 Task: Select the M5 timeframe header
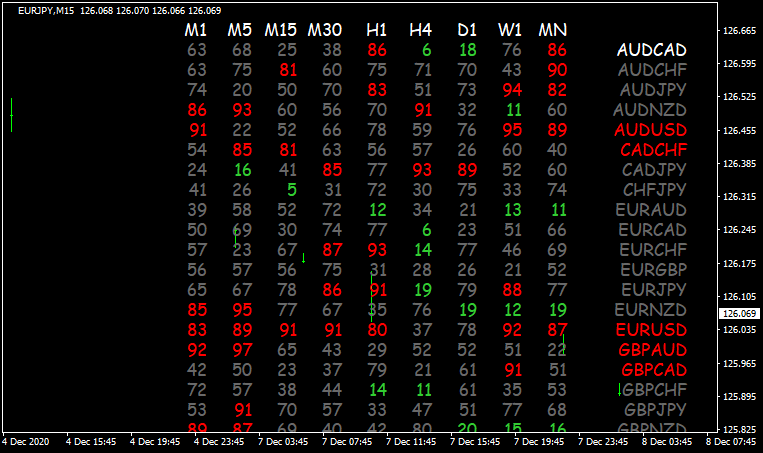pos(240,31)
